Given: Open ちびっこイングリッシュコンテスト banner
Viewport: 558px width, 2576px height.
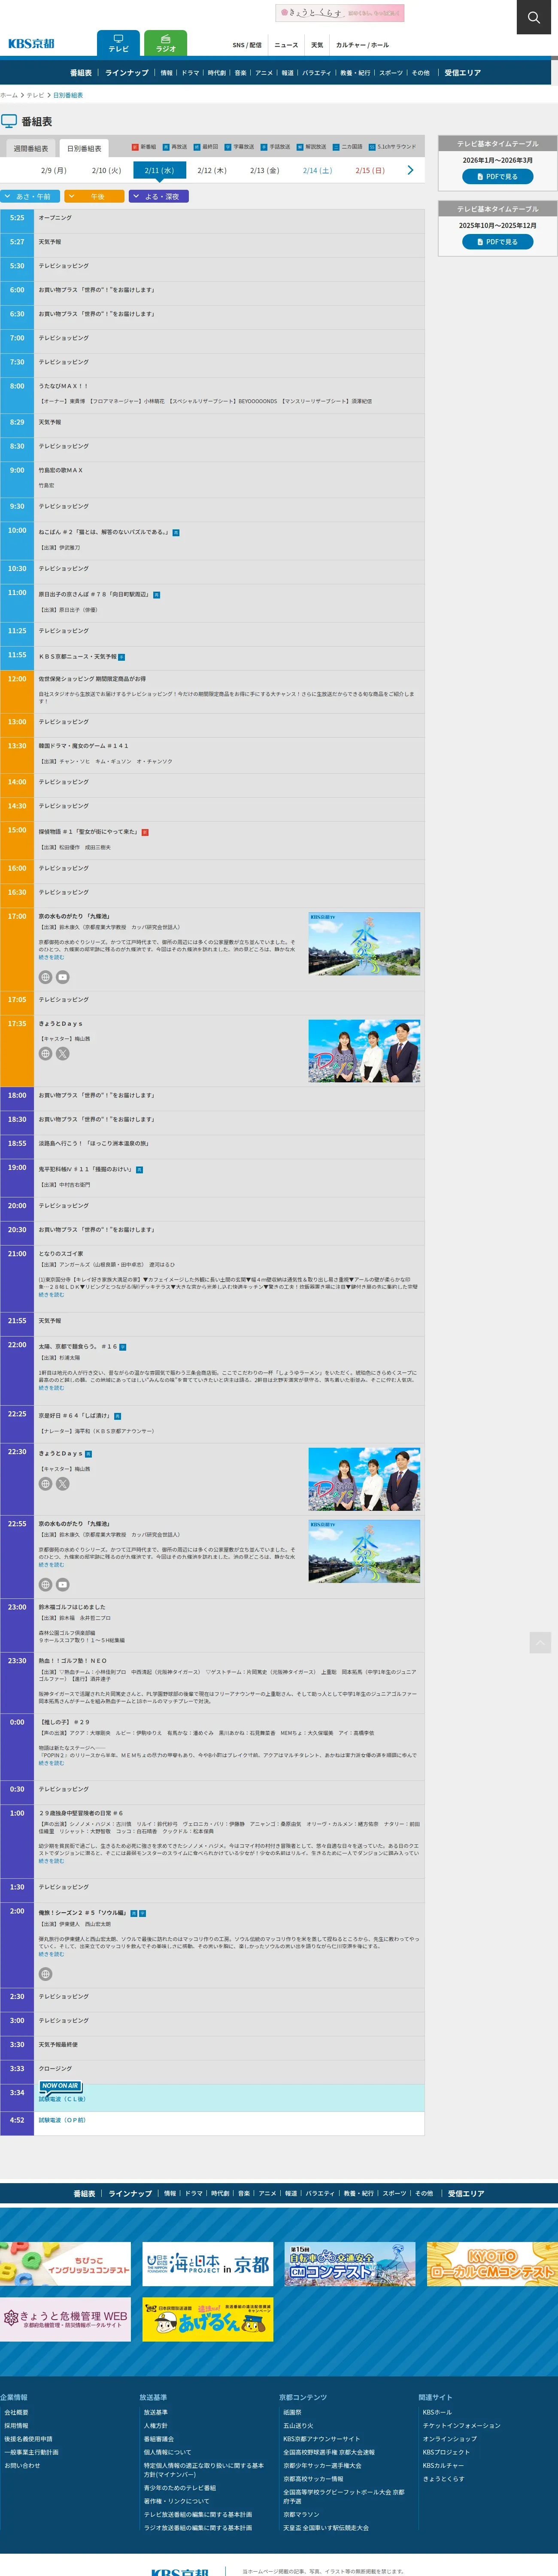Looking at the screenshot, I should click(x=65, y=2263).
